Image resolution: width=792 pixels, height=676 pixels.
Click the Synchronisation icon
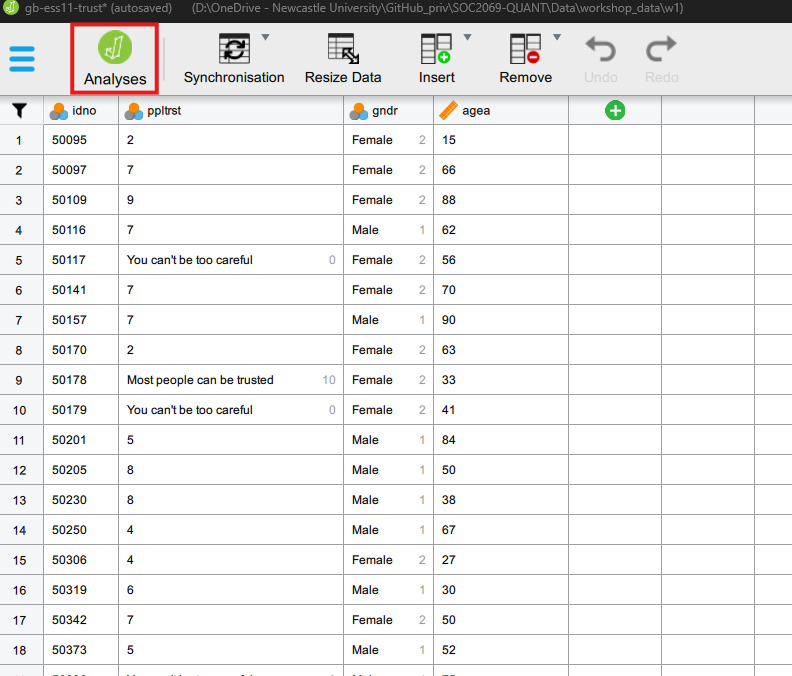[x=234, y=49]
